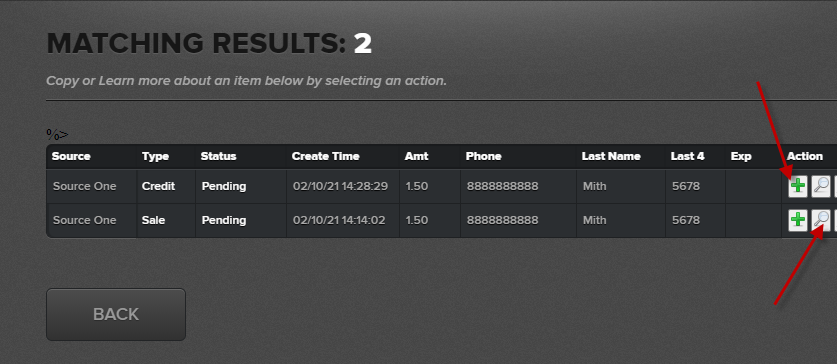837x364 pixels.
Task: Sort by the Type column header
Action: point(155,156)
